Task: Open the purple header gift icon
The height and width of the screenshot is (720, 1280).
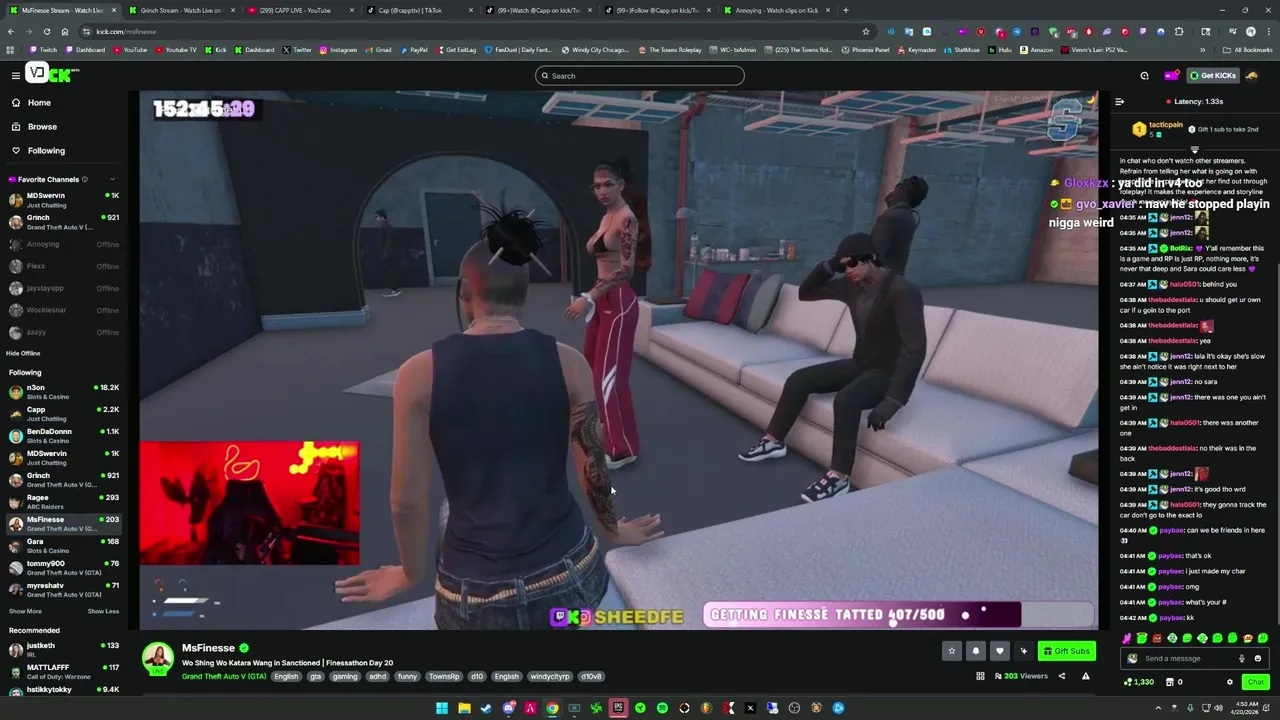Action: [1171, 76]
